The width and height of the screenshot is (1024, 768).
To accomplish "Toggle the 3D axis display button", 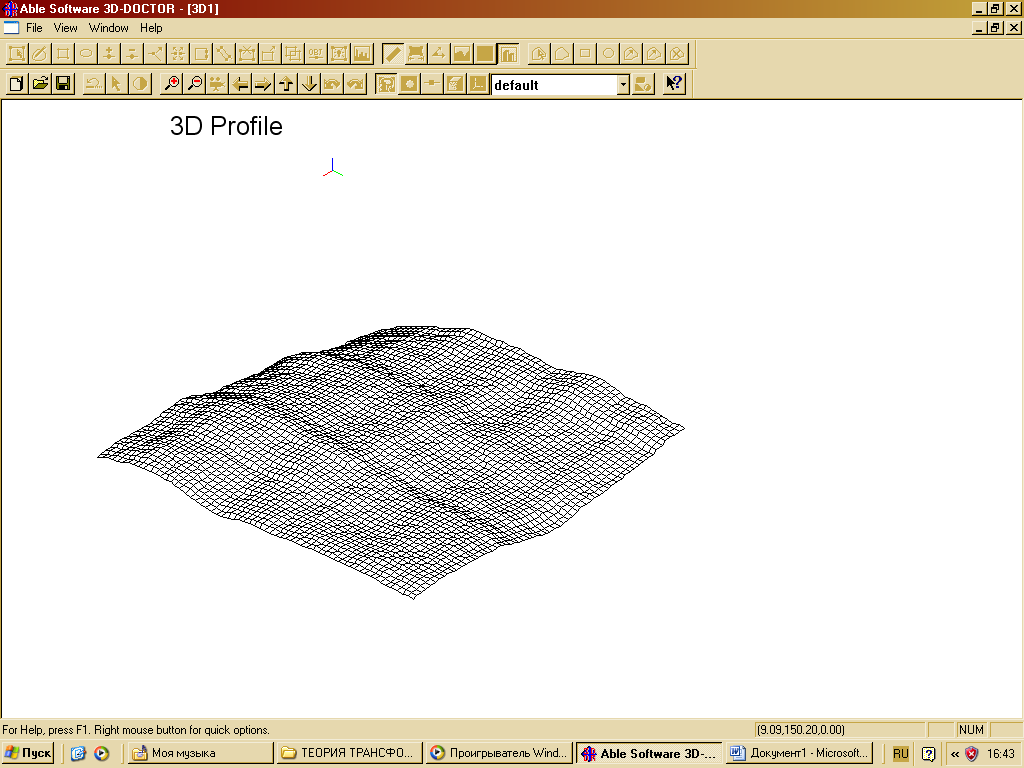I will point(478,84).
